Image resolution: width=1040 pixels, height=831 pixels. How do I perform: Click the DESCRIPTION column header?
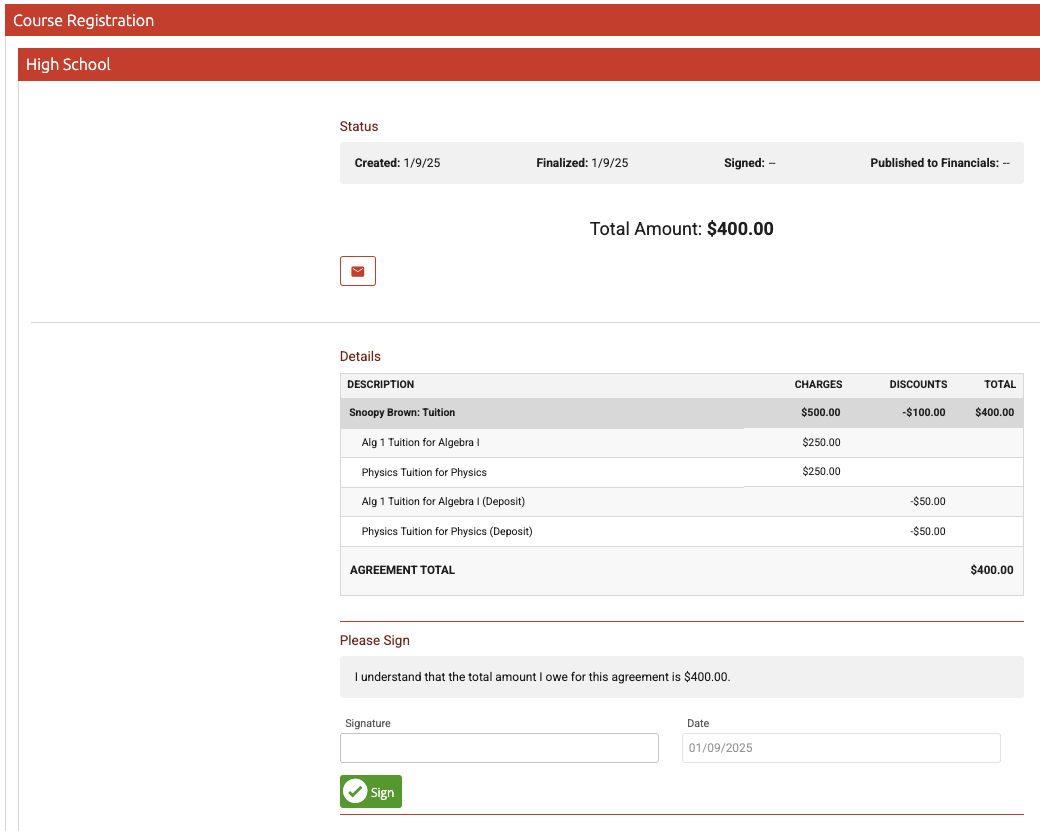[381, 385]
